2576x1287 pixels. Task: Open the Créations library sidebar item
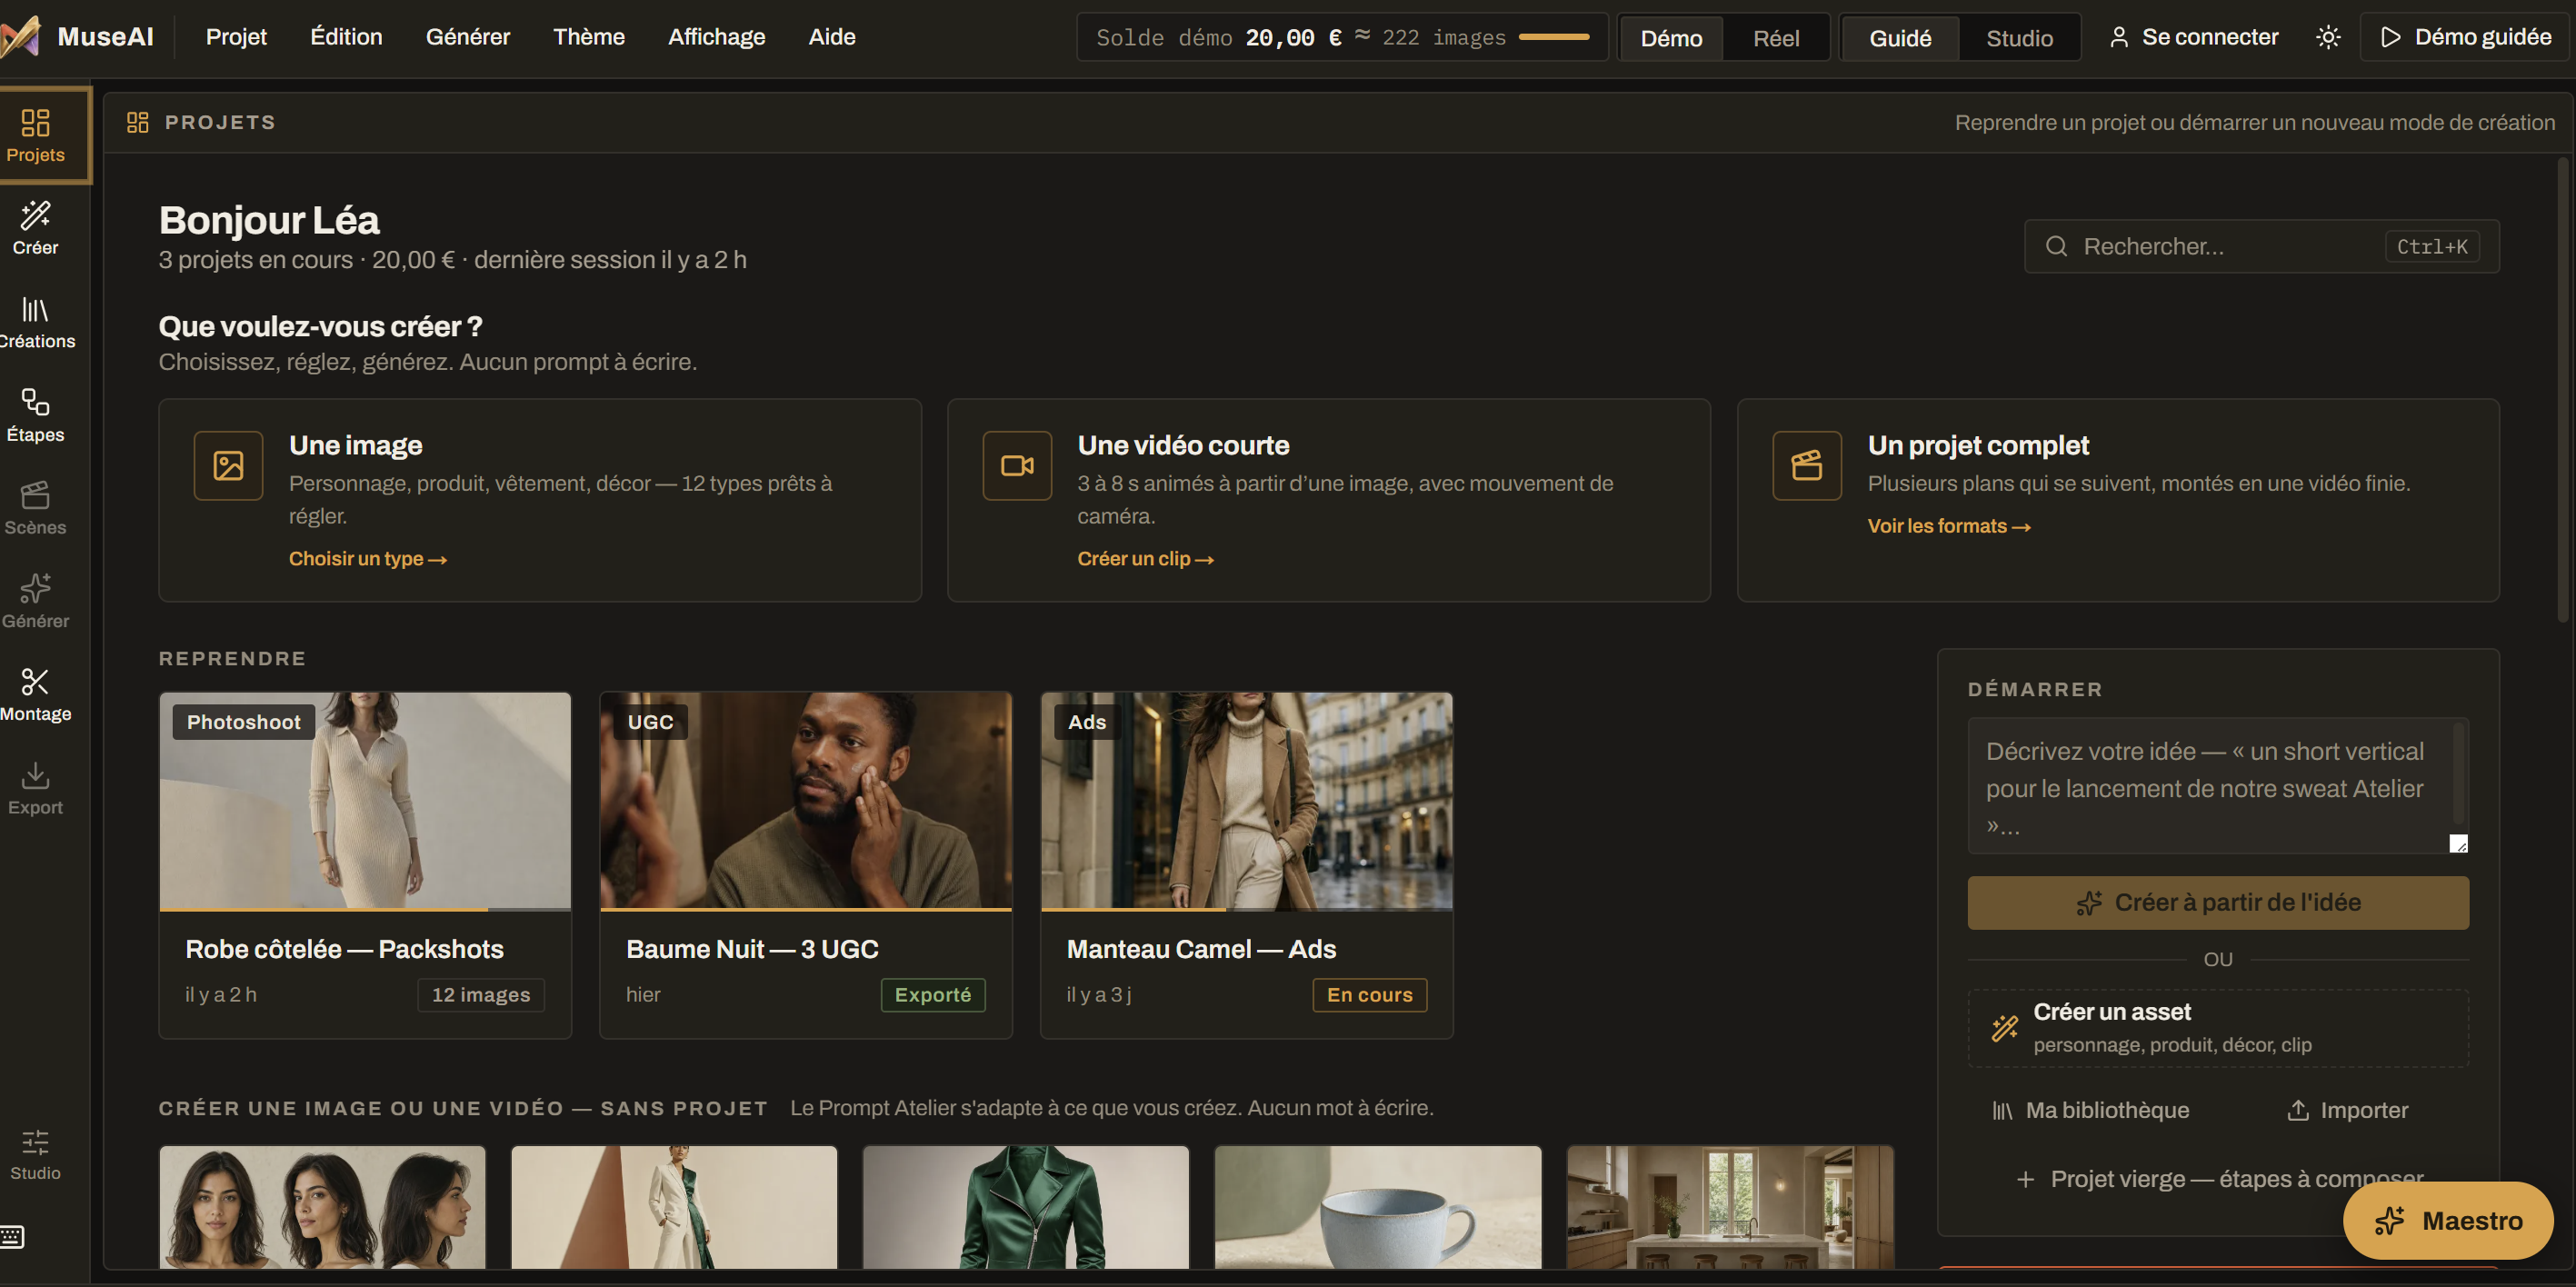(36, 323)
